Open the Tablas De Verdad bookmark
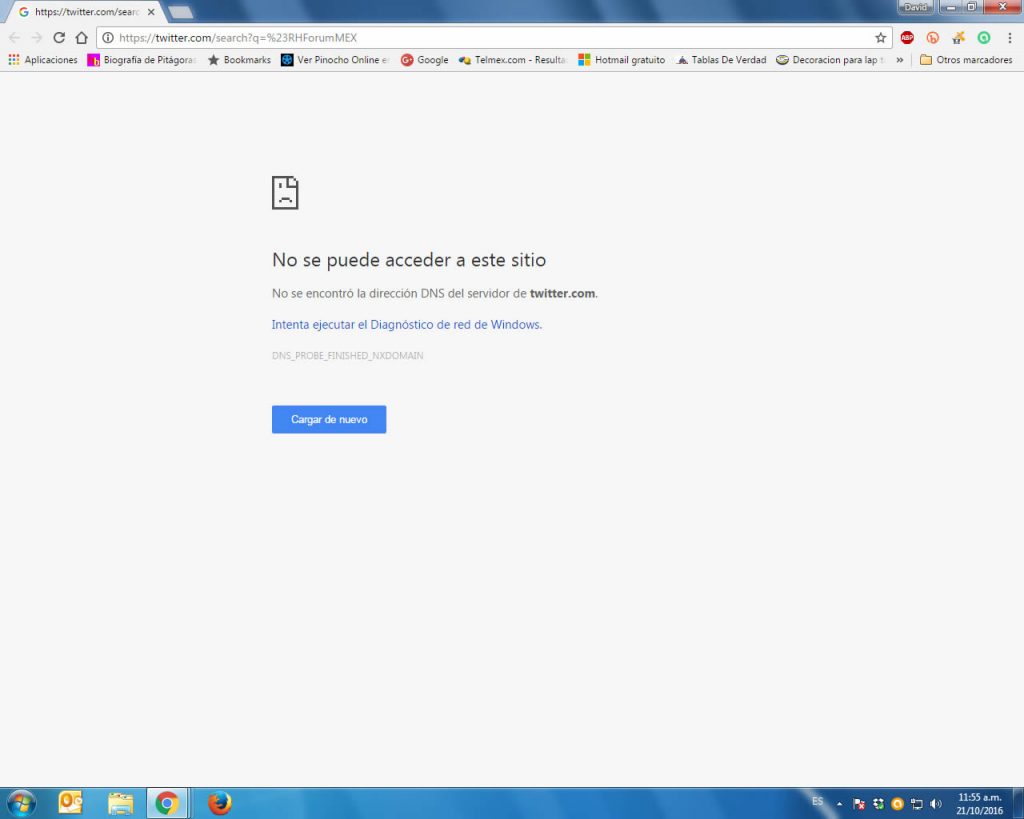The image size is (1024, 819). pos(722,59)
